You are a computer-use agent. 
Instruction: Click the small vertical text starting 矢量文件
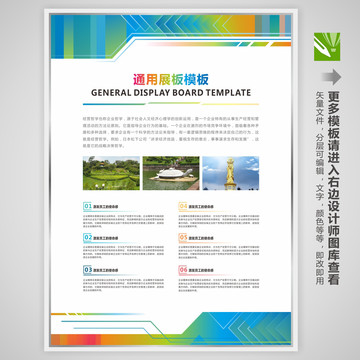[319, 188]
